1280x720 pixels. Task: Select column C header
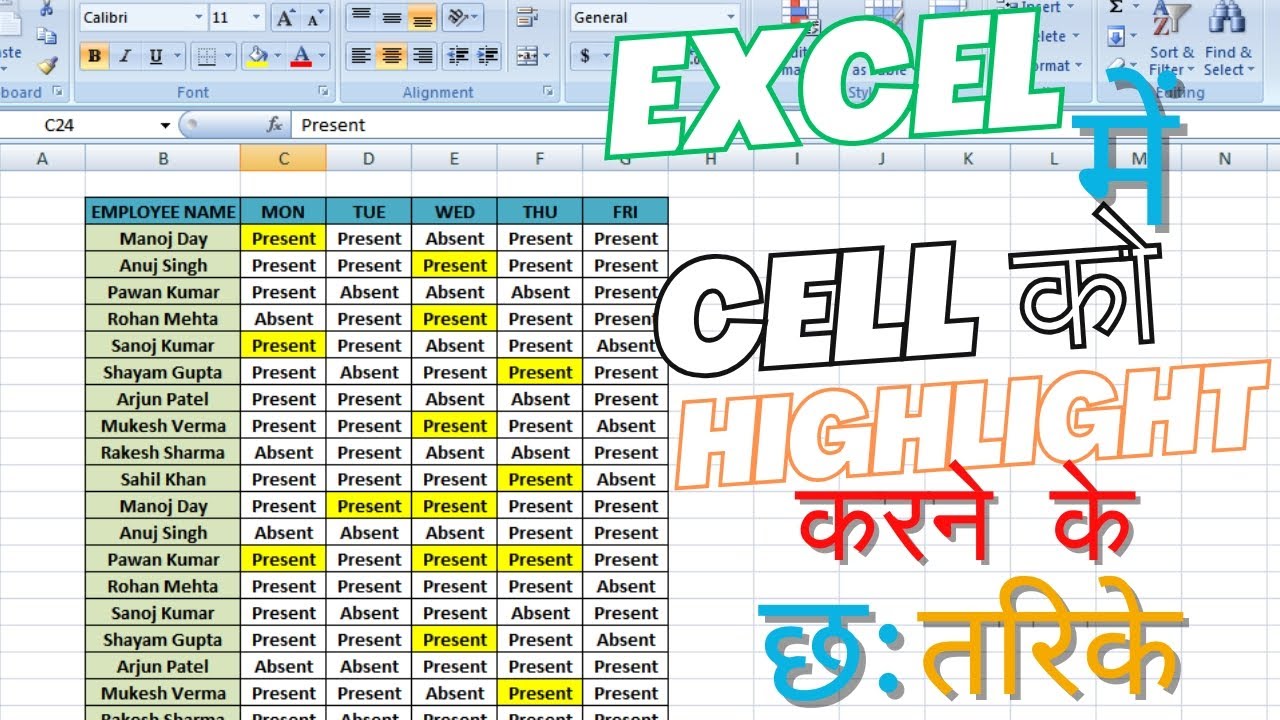(283, 158)
